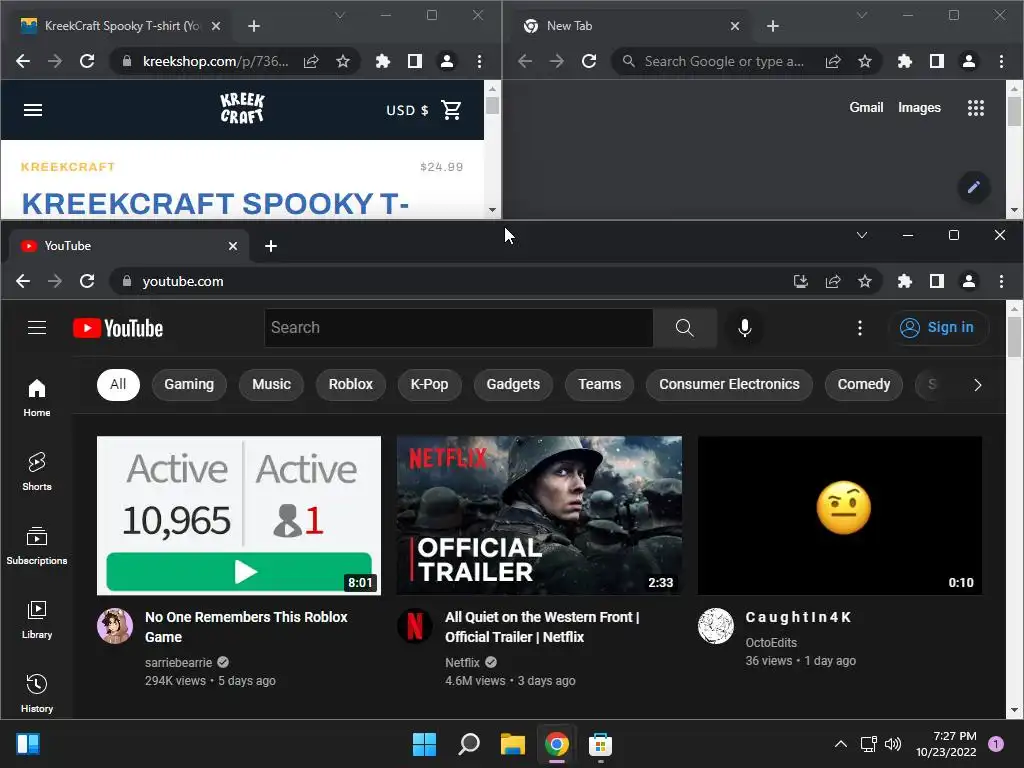Click the Sign in button
This screenshot has height=768, width=1024.
click(x=938, y=327)
